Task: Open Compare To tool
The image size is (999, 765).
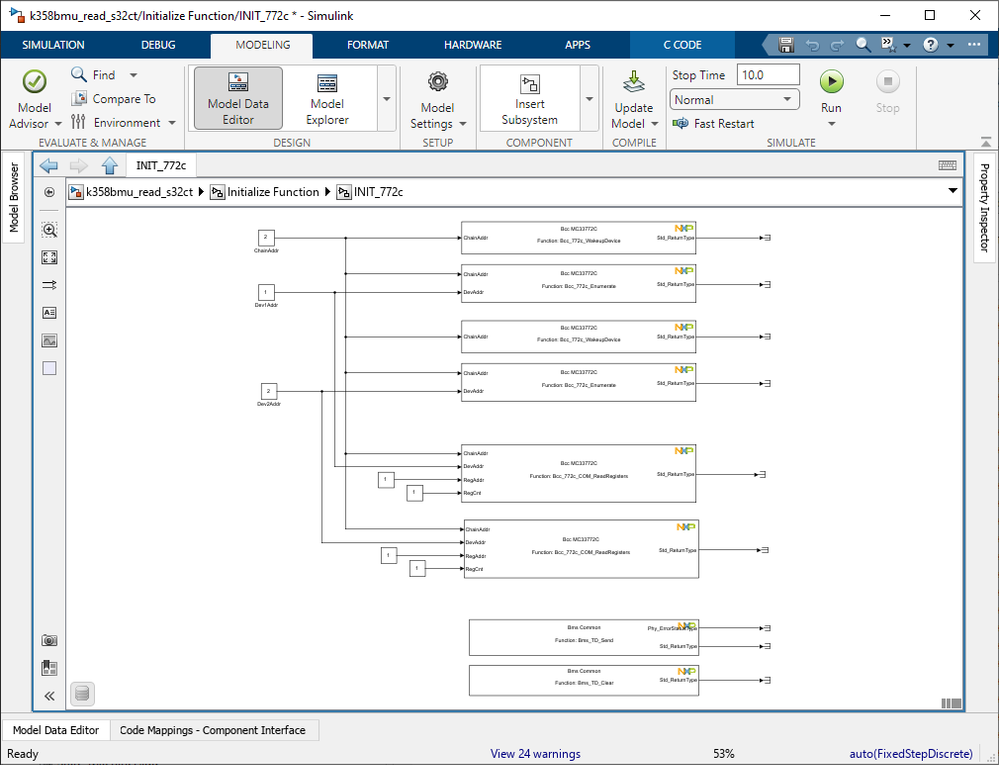Action: pyautogui.click(x=113, y=99)
